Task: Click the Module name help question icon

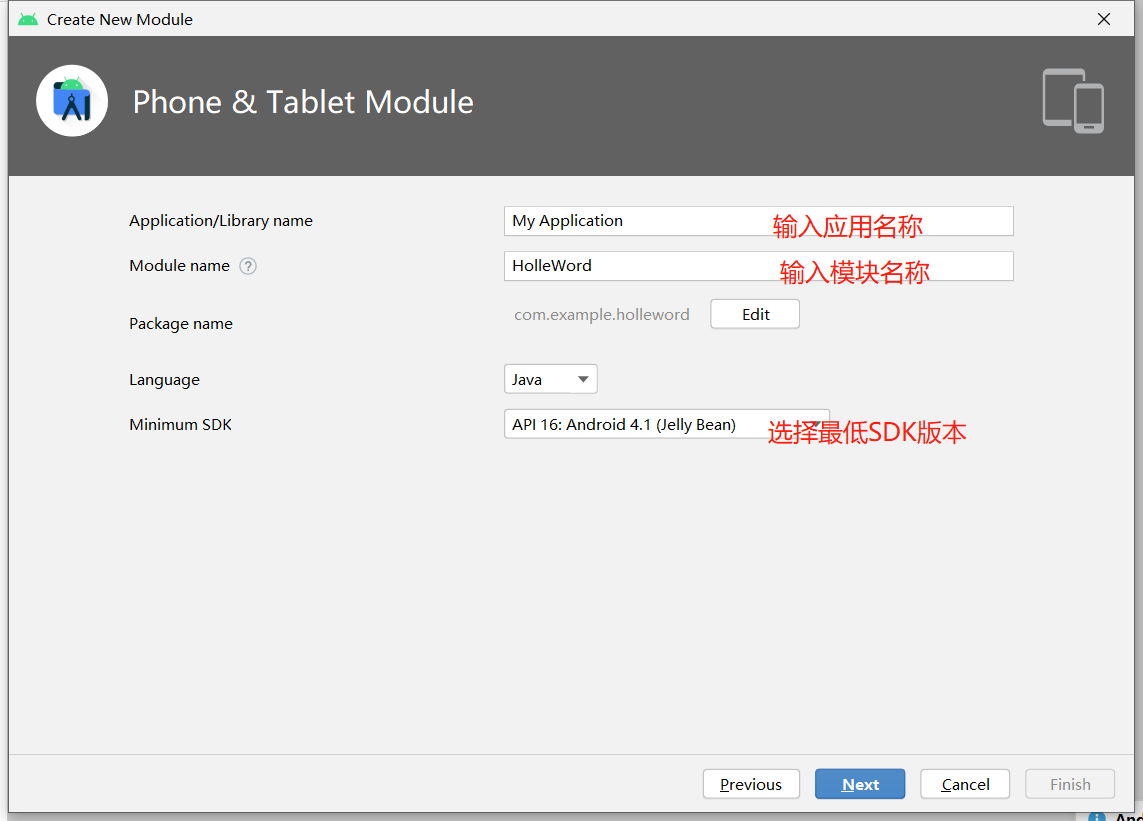Action: (248, 266)
